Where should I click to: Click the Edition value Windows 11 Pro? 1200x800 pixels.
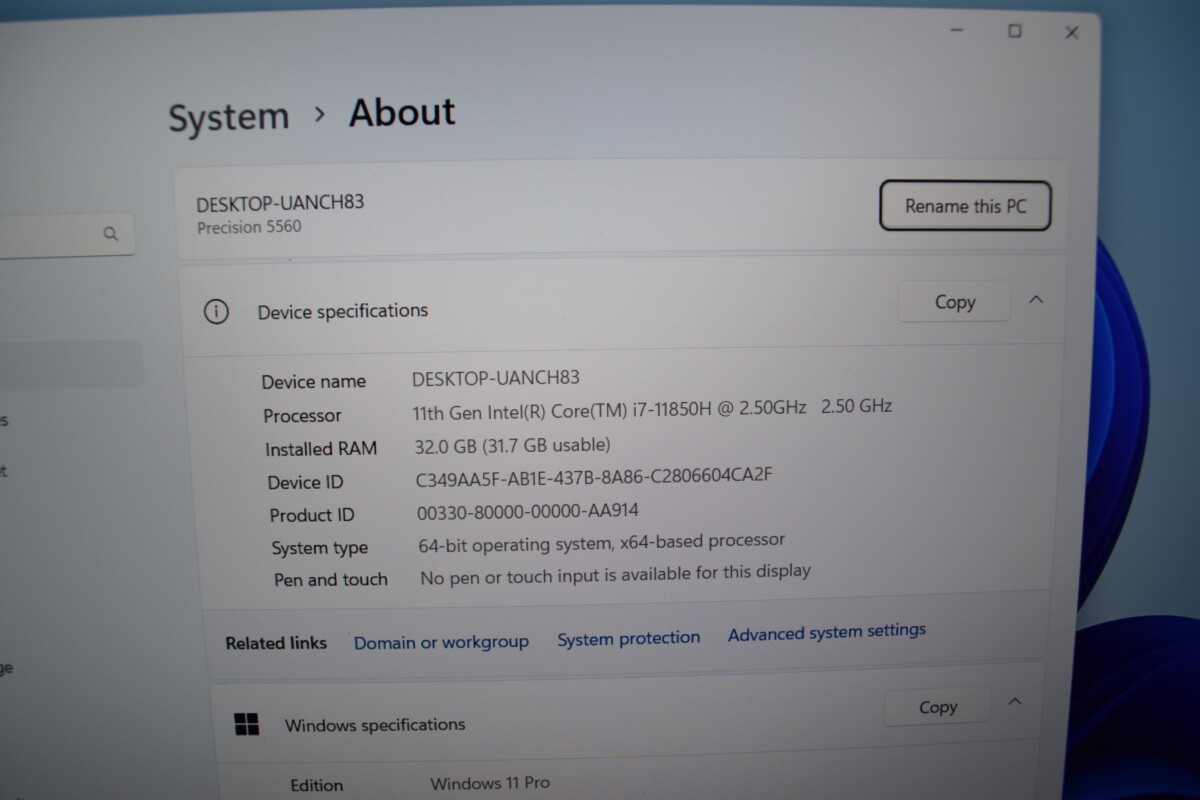coord(490,783)
